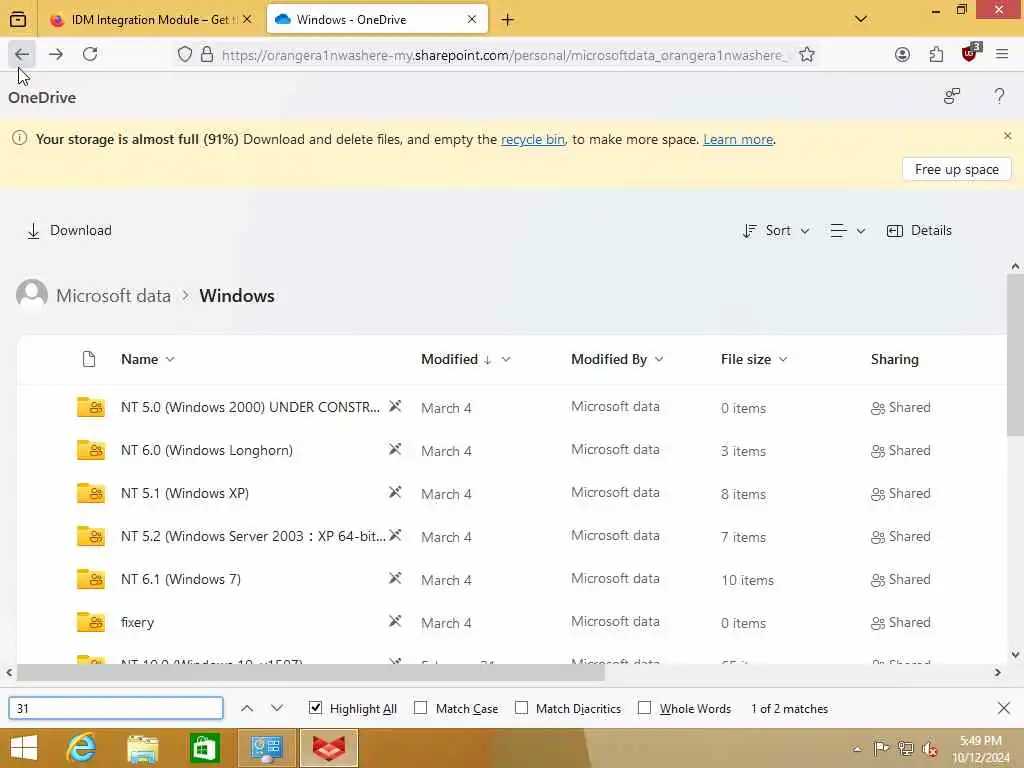Switch to IDM Integration Module tab
Viewport: 1024px width, 768px height.
[149, 20]
